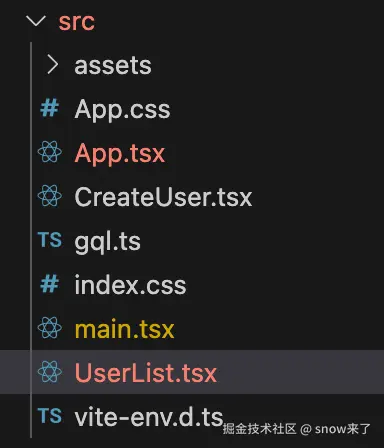Click the TS icon beside vite-env.d.ts

tap(50, 416)
